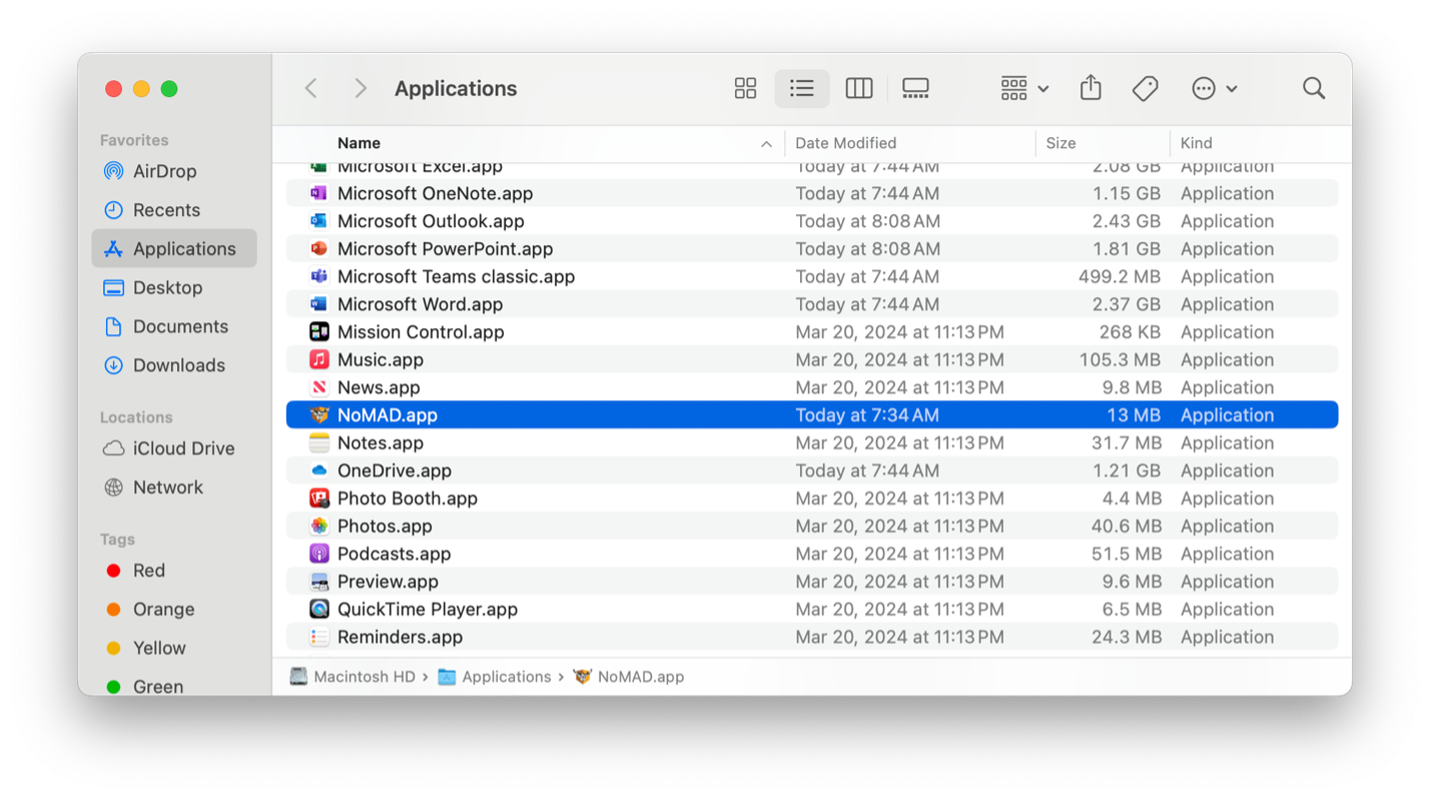The width and height of the screenshot is (1430, 803).
Task: Click the Microsoft Word.app icon
Action: [x=319, y=304]
